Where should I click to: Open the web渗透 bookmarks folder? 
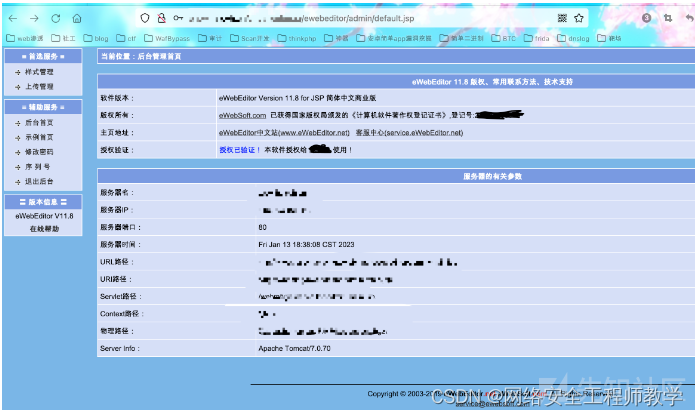click(x=25, y=38)
